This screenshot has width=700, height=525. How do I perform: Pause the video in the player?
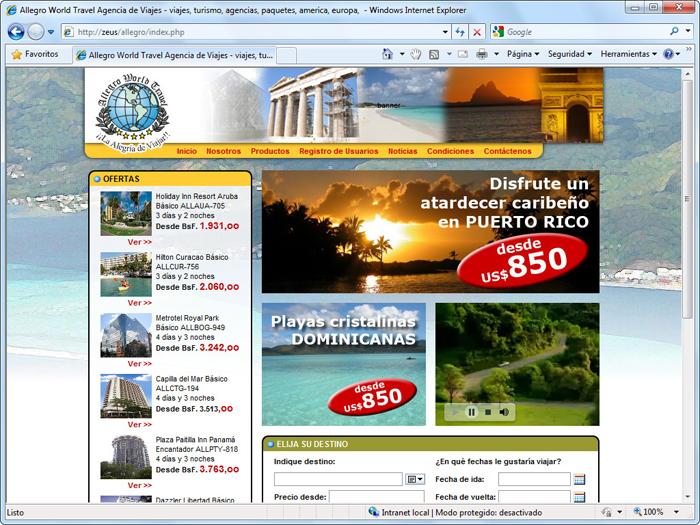[471, 411]
